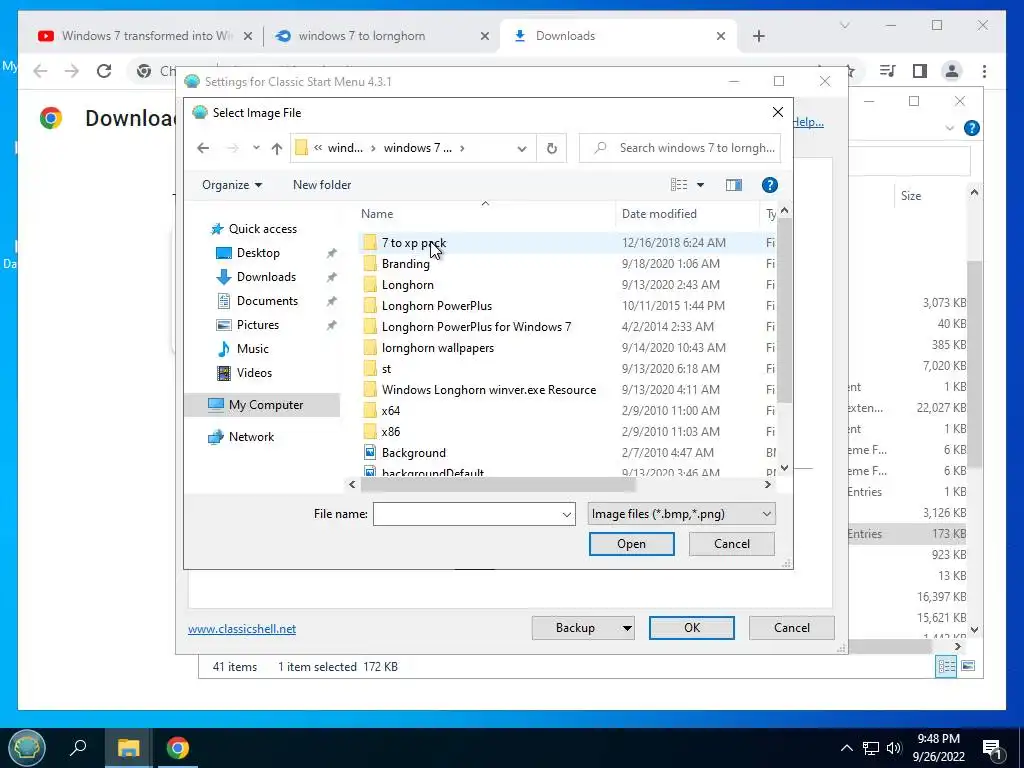Refresh the file dialog folder listing
1024x768 pixels.
[552, 148]
